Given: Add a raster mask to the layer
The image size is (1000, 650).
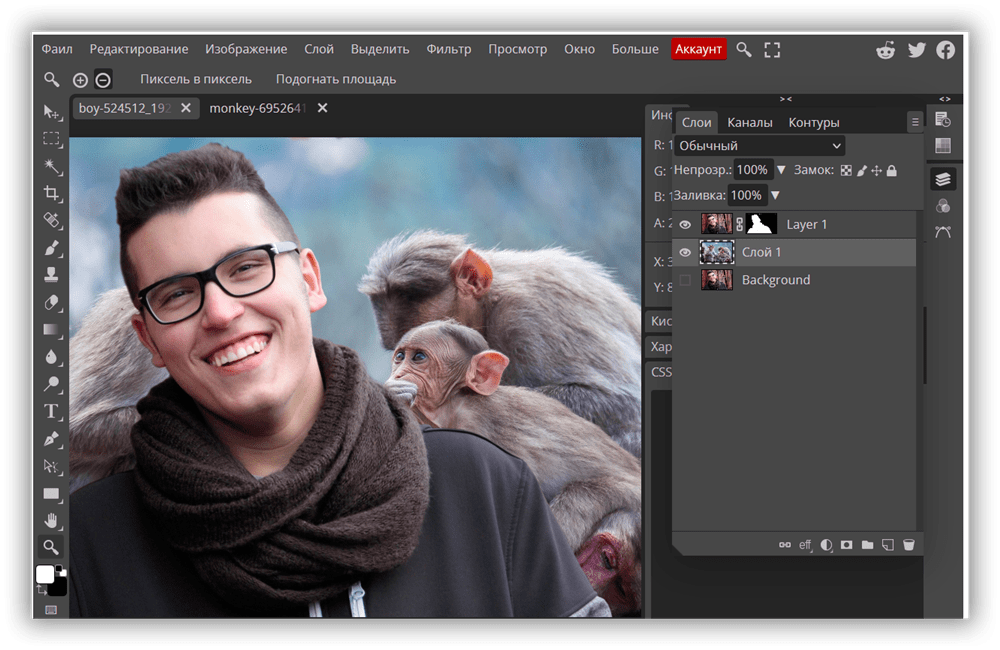Looking at the screenshot, I should [x=846, y=545].
